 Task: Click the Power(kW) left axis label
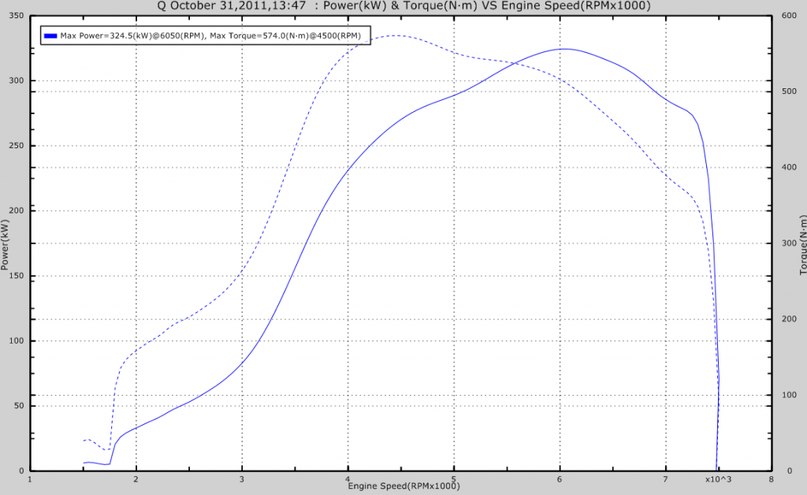[6, 244]
